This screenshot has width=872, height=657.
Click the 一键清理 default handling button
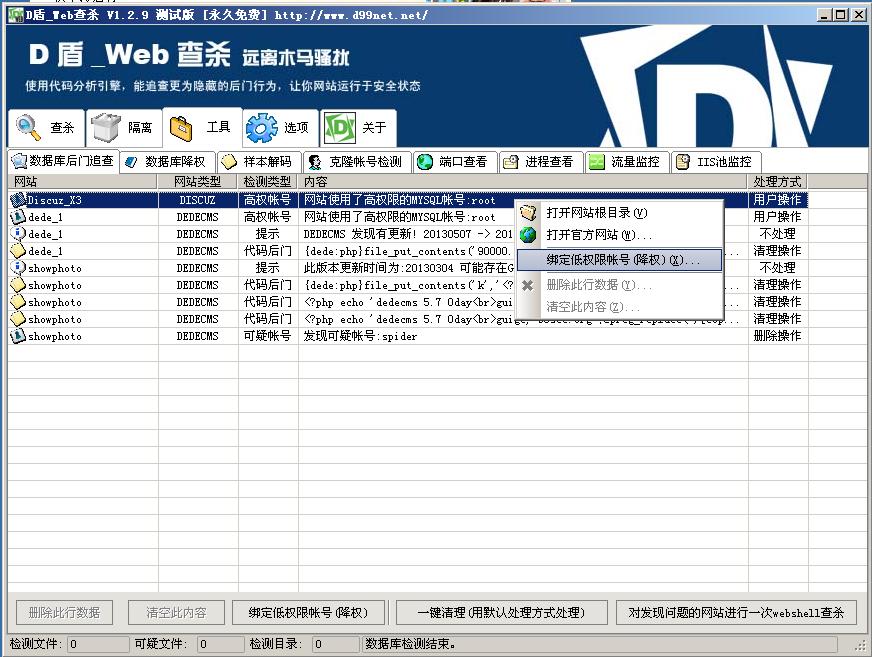tap(501, 612)
